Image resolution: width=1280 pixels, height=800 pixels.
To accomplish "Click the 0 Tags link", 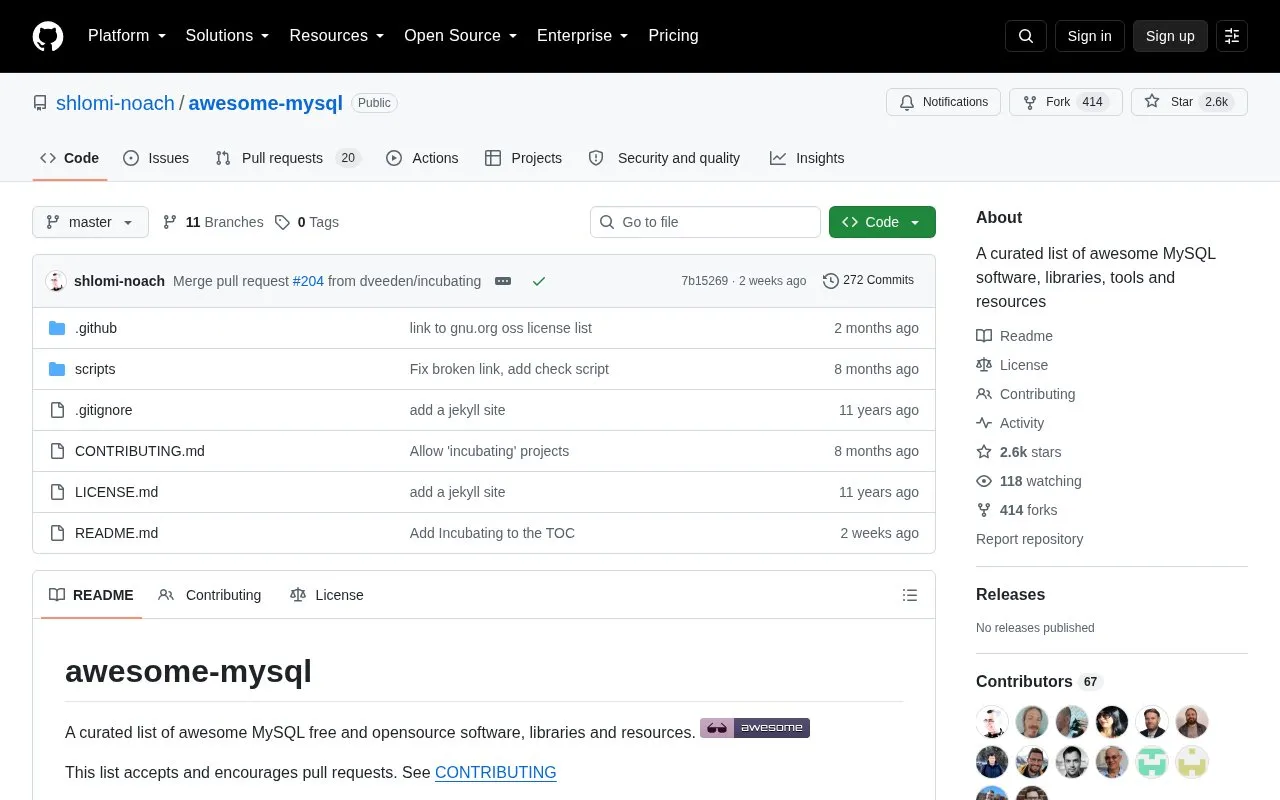I will click(x=307, y=222).
